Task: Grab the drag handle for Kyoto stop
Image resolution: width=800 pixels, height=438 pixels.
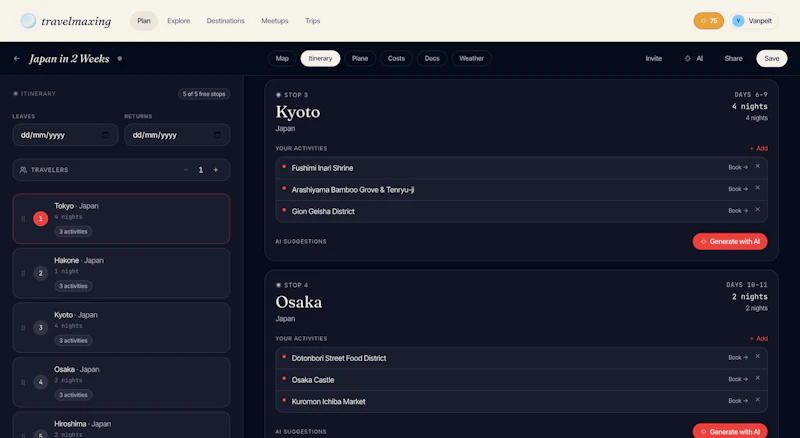Action: [x=23, y=328]
